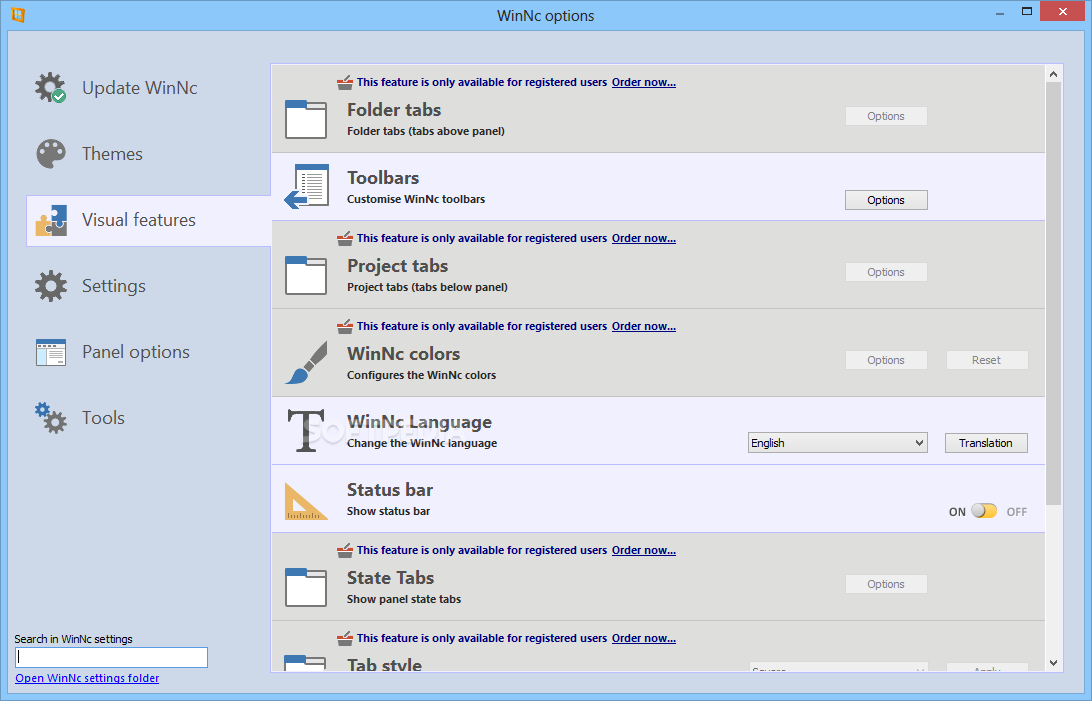Click the Themes palette icon
Image resolution: width=1092 pixels, height=701 pixels.
pyautogui.click(x=51, y=154)
